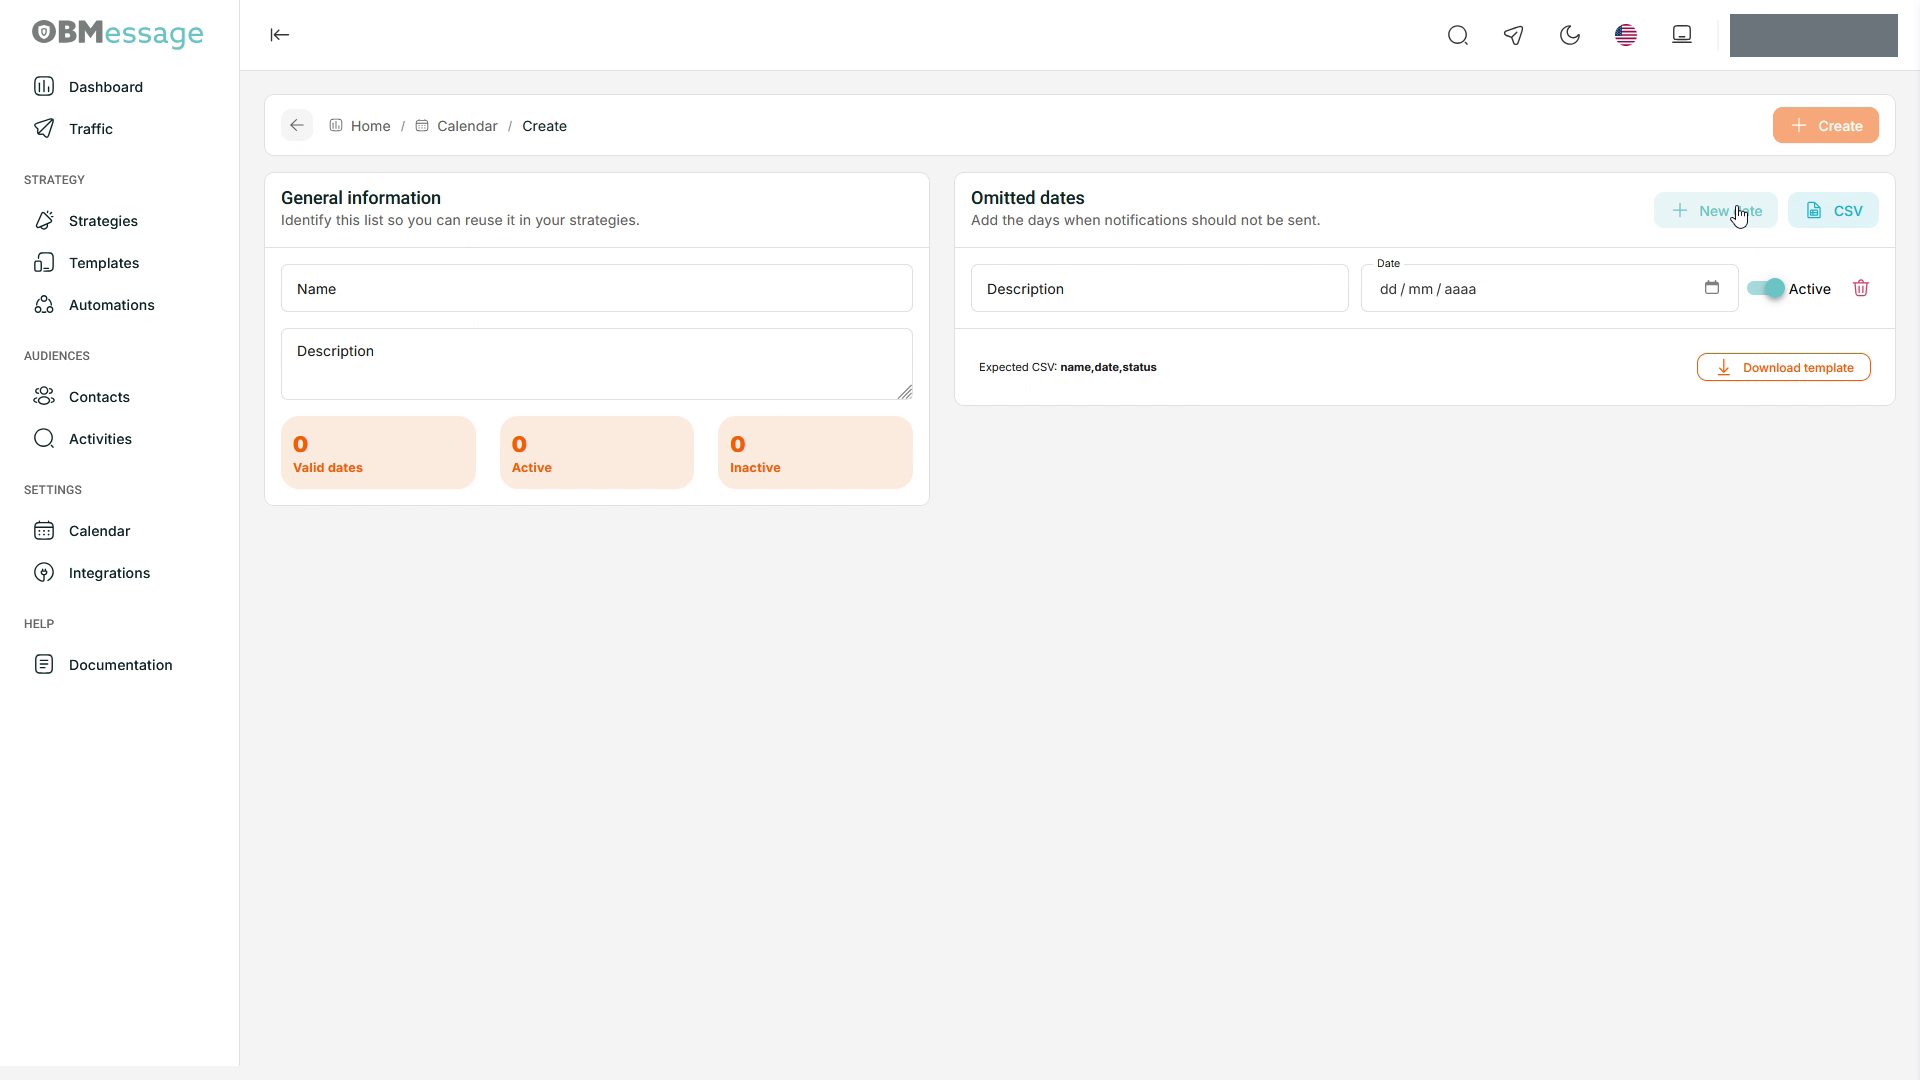Image resolution: width=1920 pixels, height=1080 pixels.
Task: Open Documentation in the sidebar
Action: (x=119, y=665)
